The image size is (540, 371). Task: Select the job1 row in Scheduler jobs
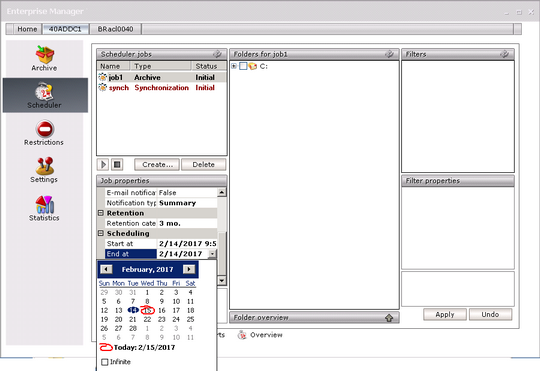tap(162, 77)
